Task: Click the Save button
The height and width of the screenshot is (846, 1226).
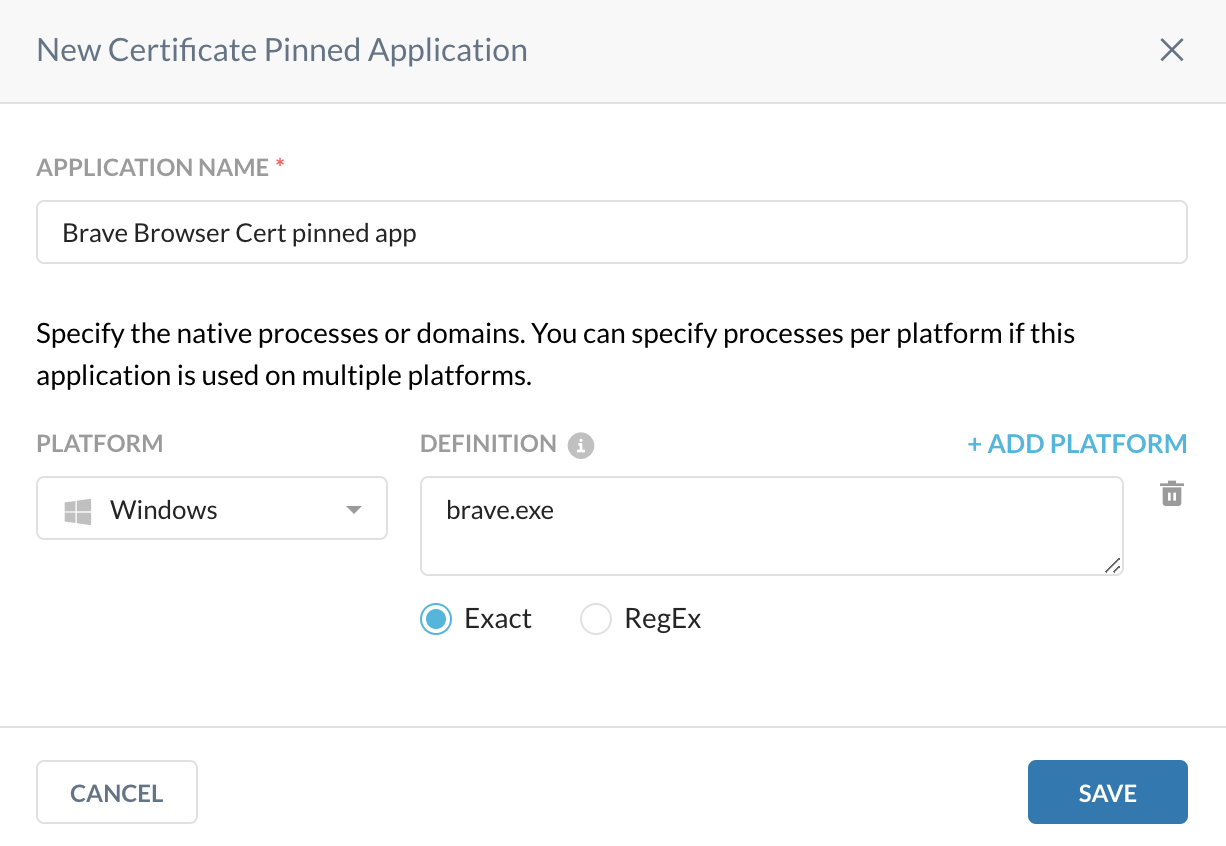Action: (1108, 792)
